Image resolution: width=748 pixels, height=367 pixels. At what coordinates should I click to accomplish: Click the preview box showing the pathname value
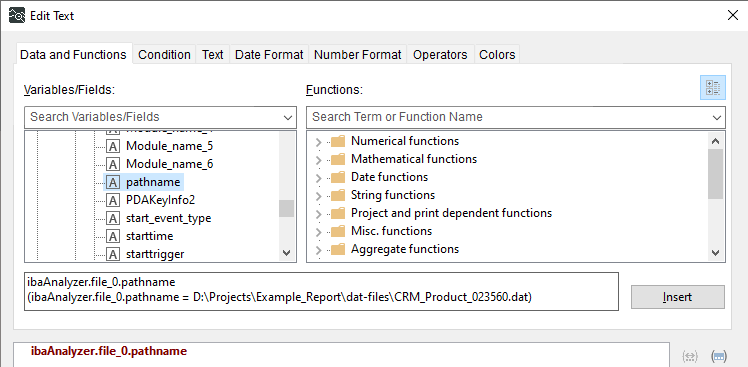point(322,292)
